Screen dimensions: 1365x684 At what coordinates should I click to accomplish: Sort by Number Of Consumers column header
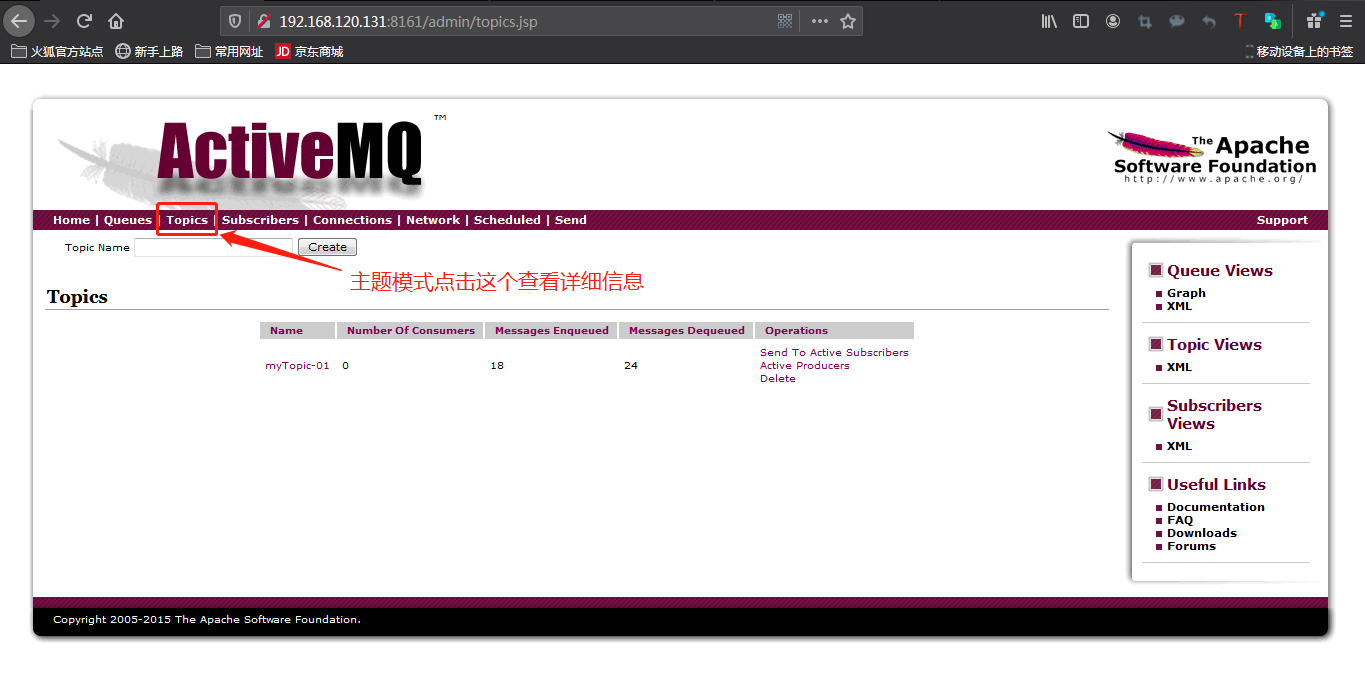pos(411,330)
